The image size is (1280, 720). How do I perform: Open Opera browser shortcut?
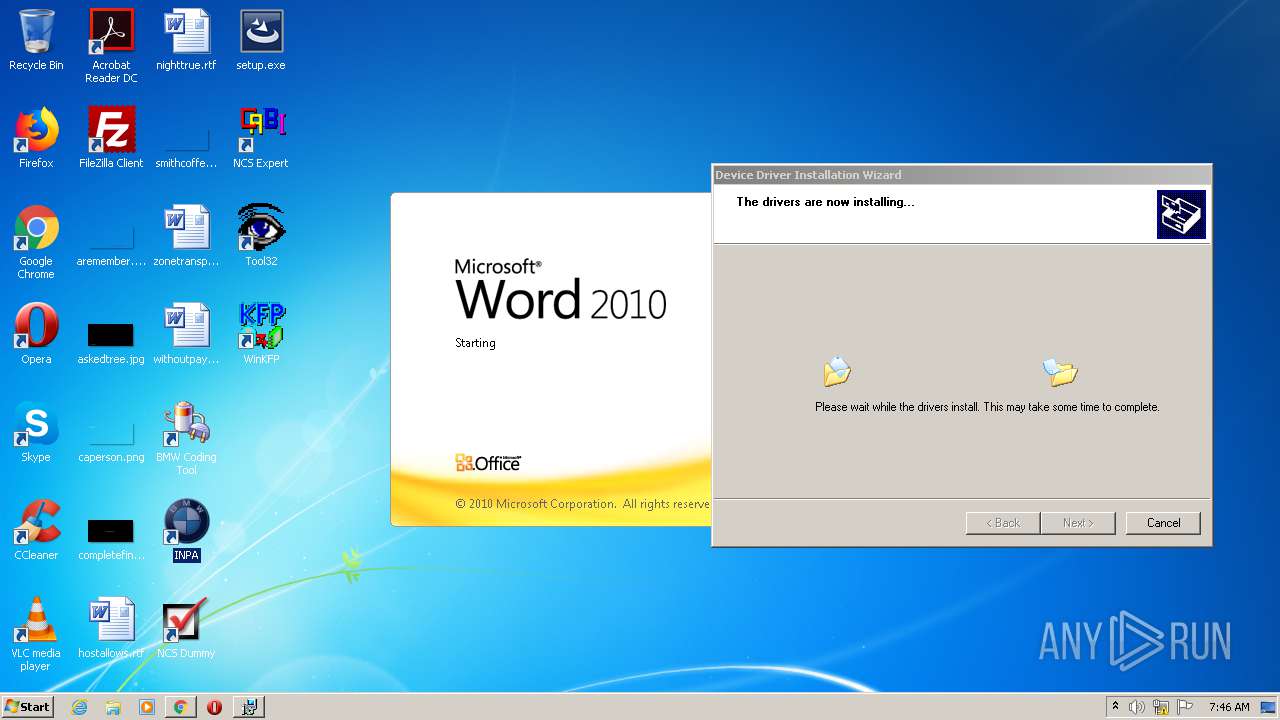(x=36, y=334)
